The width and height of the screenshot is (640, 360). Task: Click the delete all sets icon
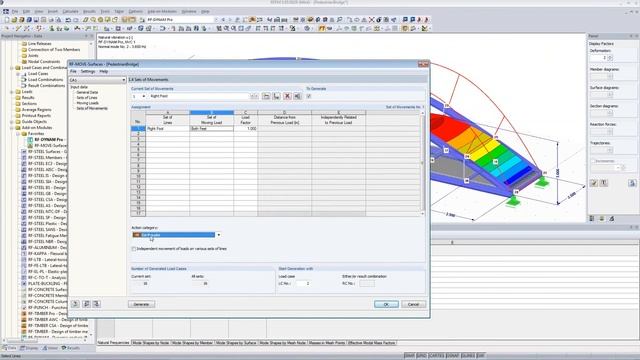pos(298,96)
